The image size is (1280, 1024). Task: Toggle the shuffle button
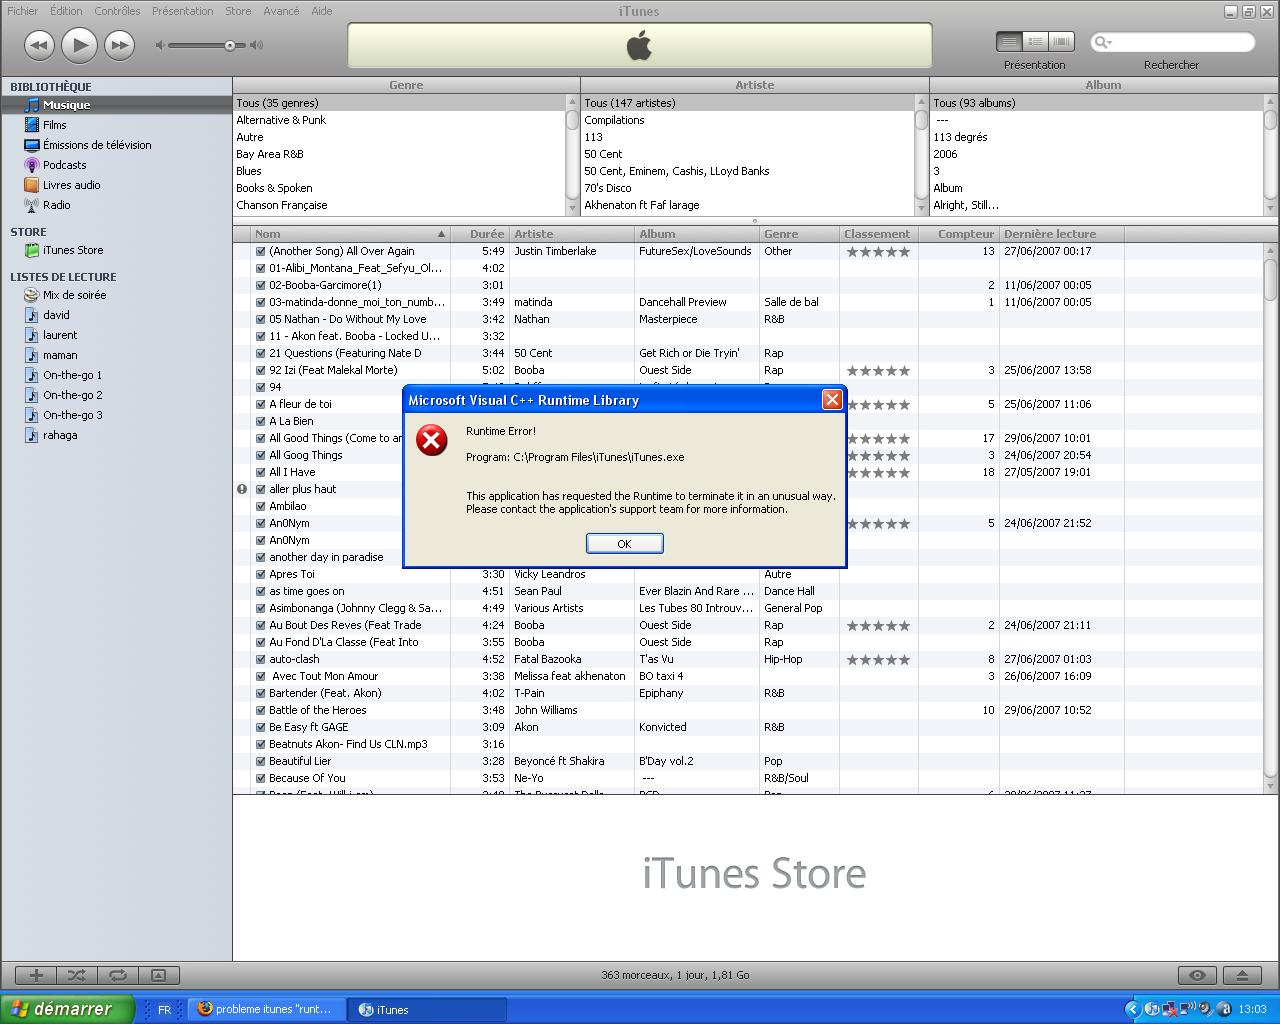76,975
